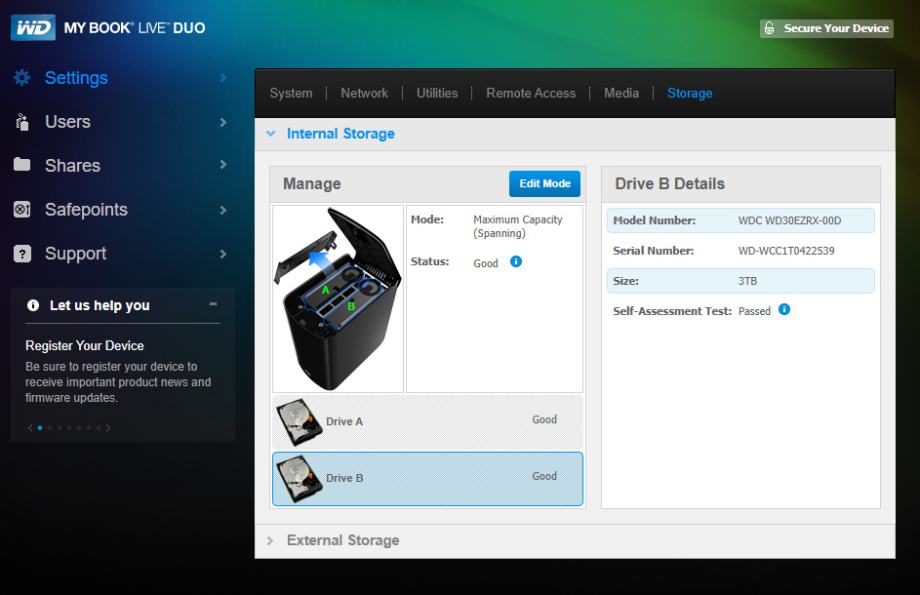This screenshot has width=920, height=595.
Task: Open the Media tab
Action: click(621, 93)
